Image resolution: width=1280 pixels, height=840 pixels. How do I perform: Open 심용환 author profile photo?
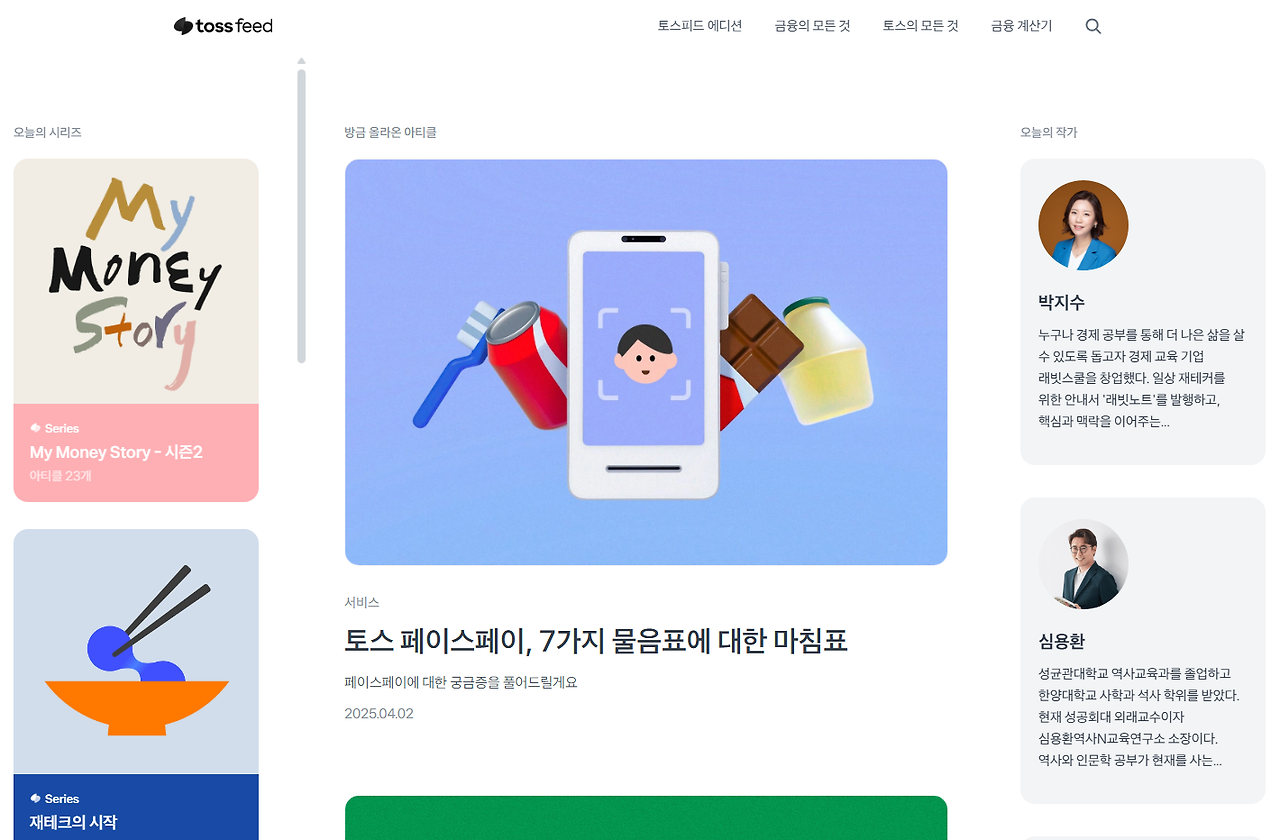click(1083, 564)
